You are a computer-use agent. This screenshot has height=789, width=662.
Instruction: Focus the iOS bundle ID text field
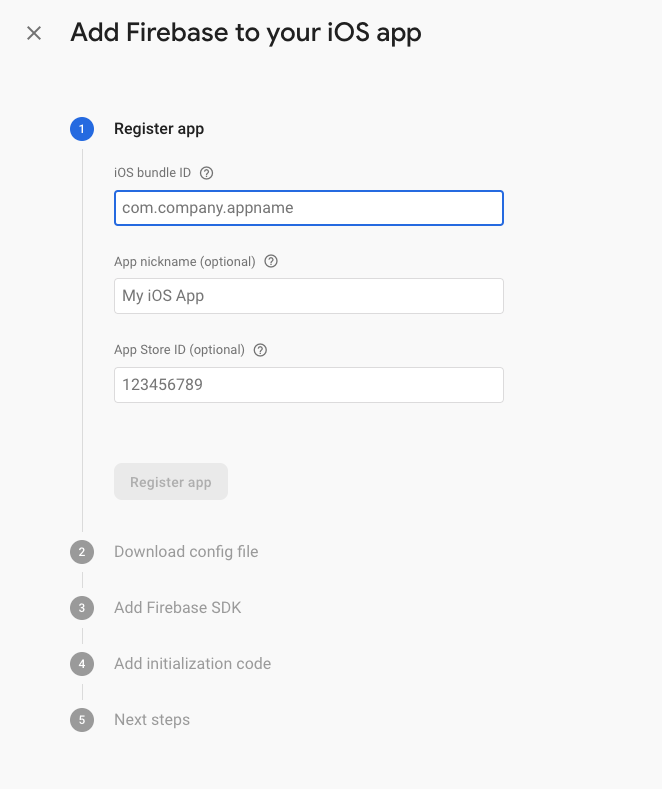tap(308, 208)
